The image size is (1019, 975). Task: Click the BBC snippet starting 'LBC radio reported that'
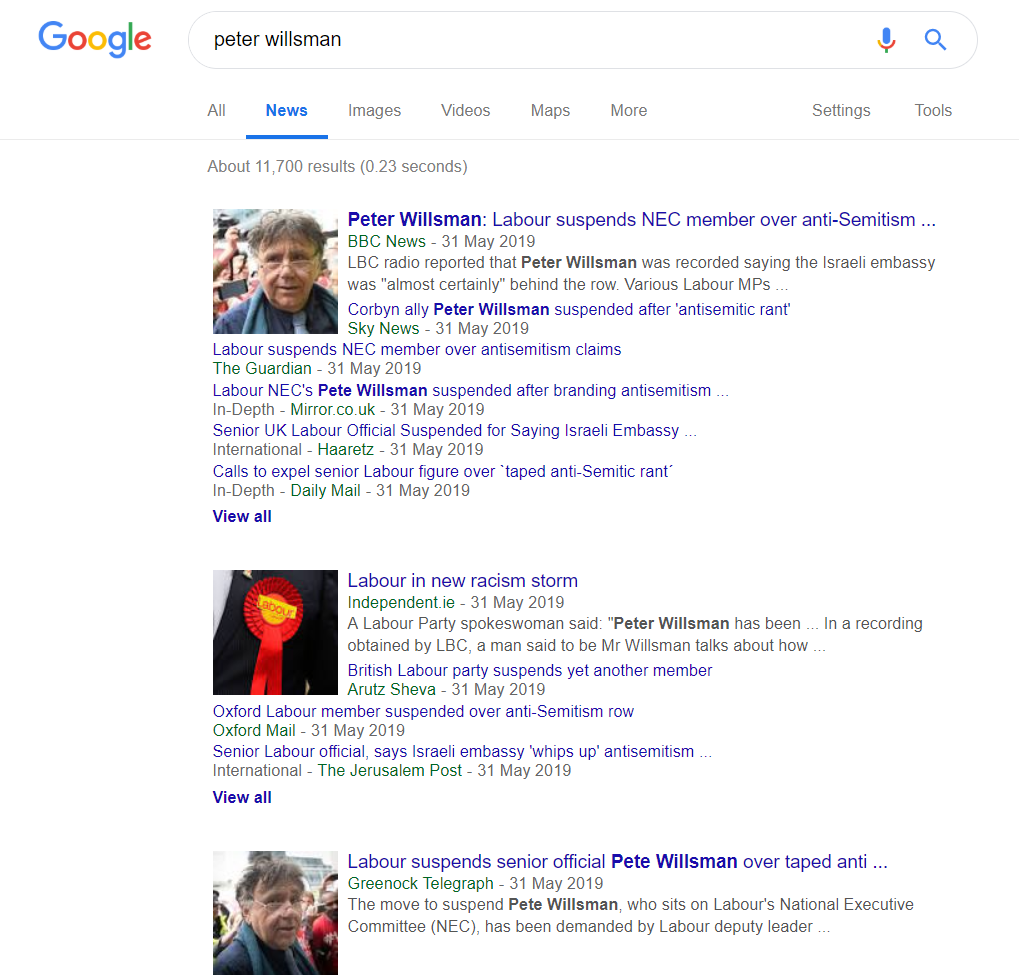point(641,274)
